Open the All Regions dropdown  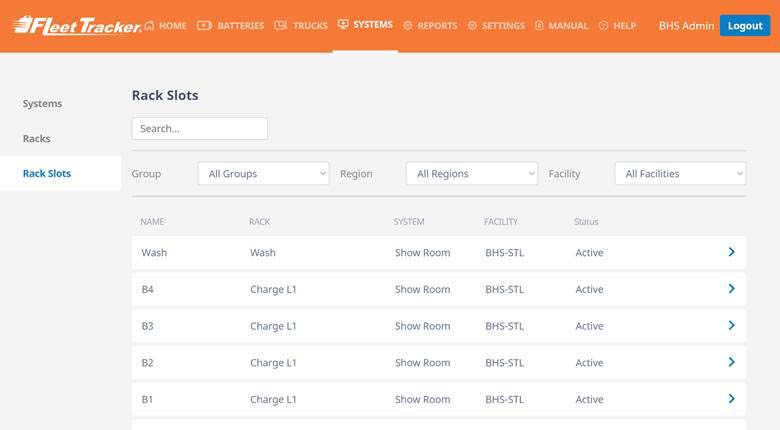click(471, 174)
